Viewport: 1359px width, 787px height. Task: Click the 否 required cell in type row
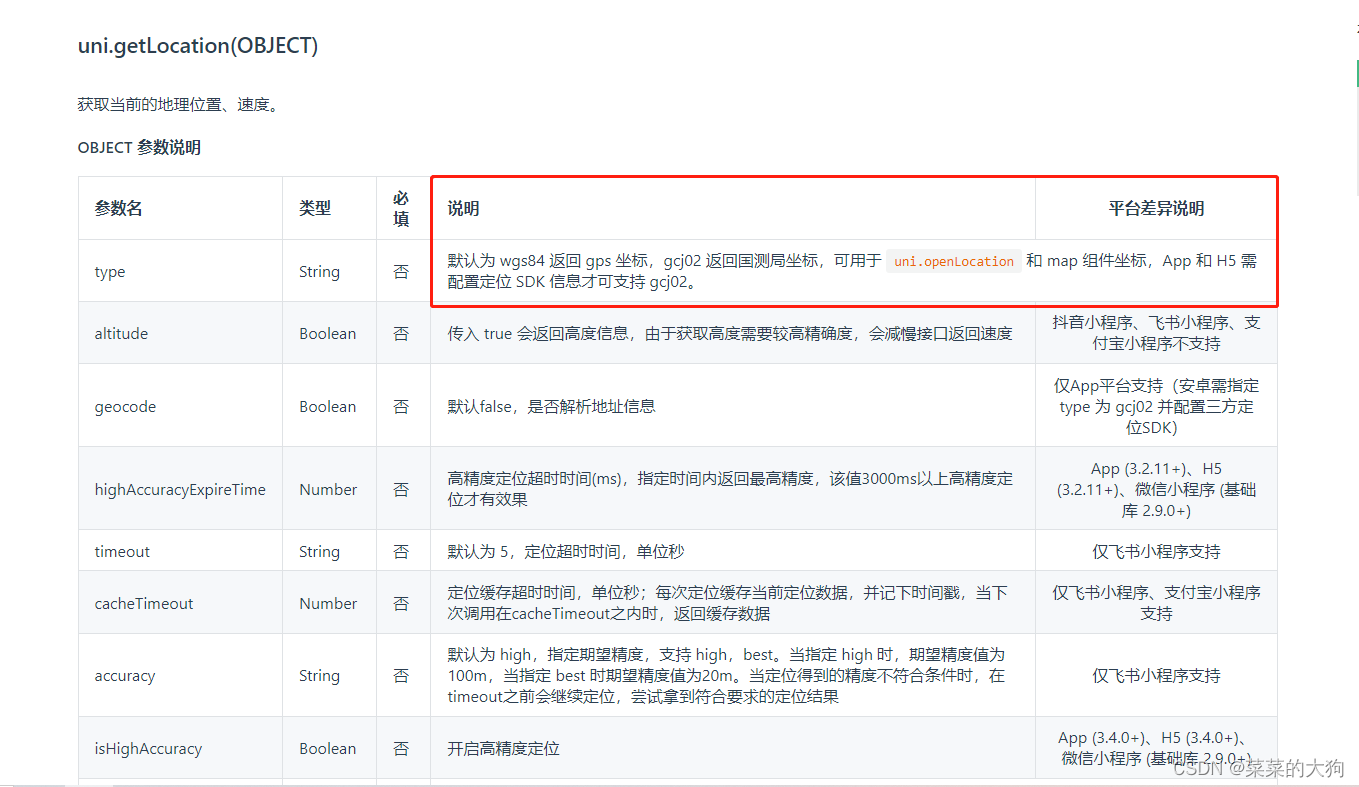pyautogui.click(x=401, y=271)
